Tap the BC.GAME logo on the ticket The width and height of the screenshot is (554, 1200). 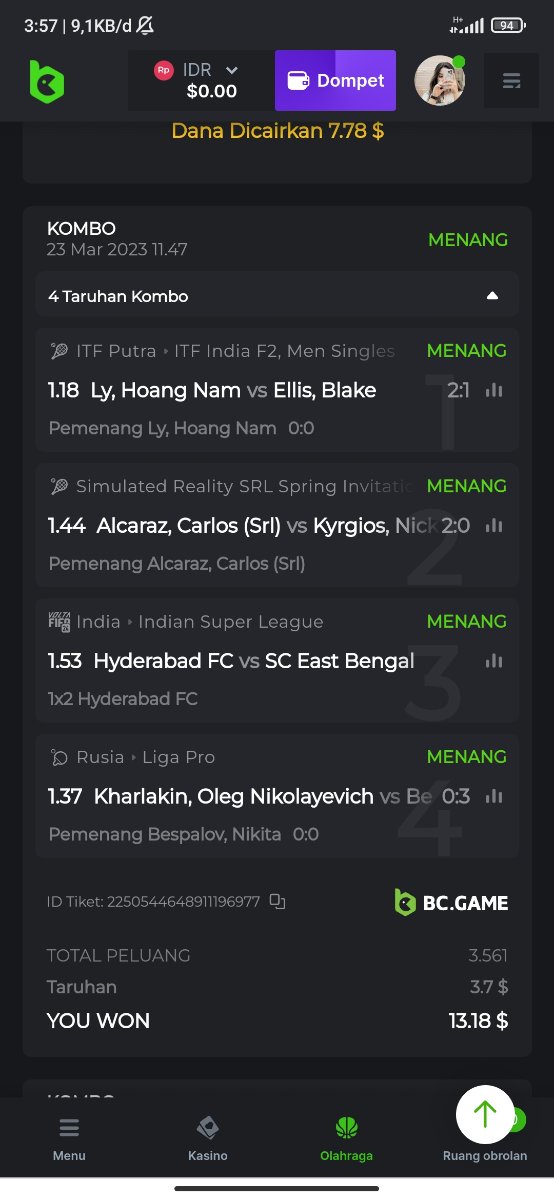point(451,903)
